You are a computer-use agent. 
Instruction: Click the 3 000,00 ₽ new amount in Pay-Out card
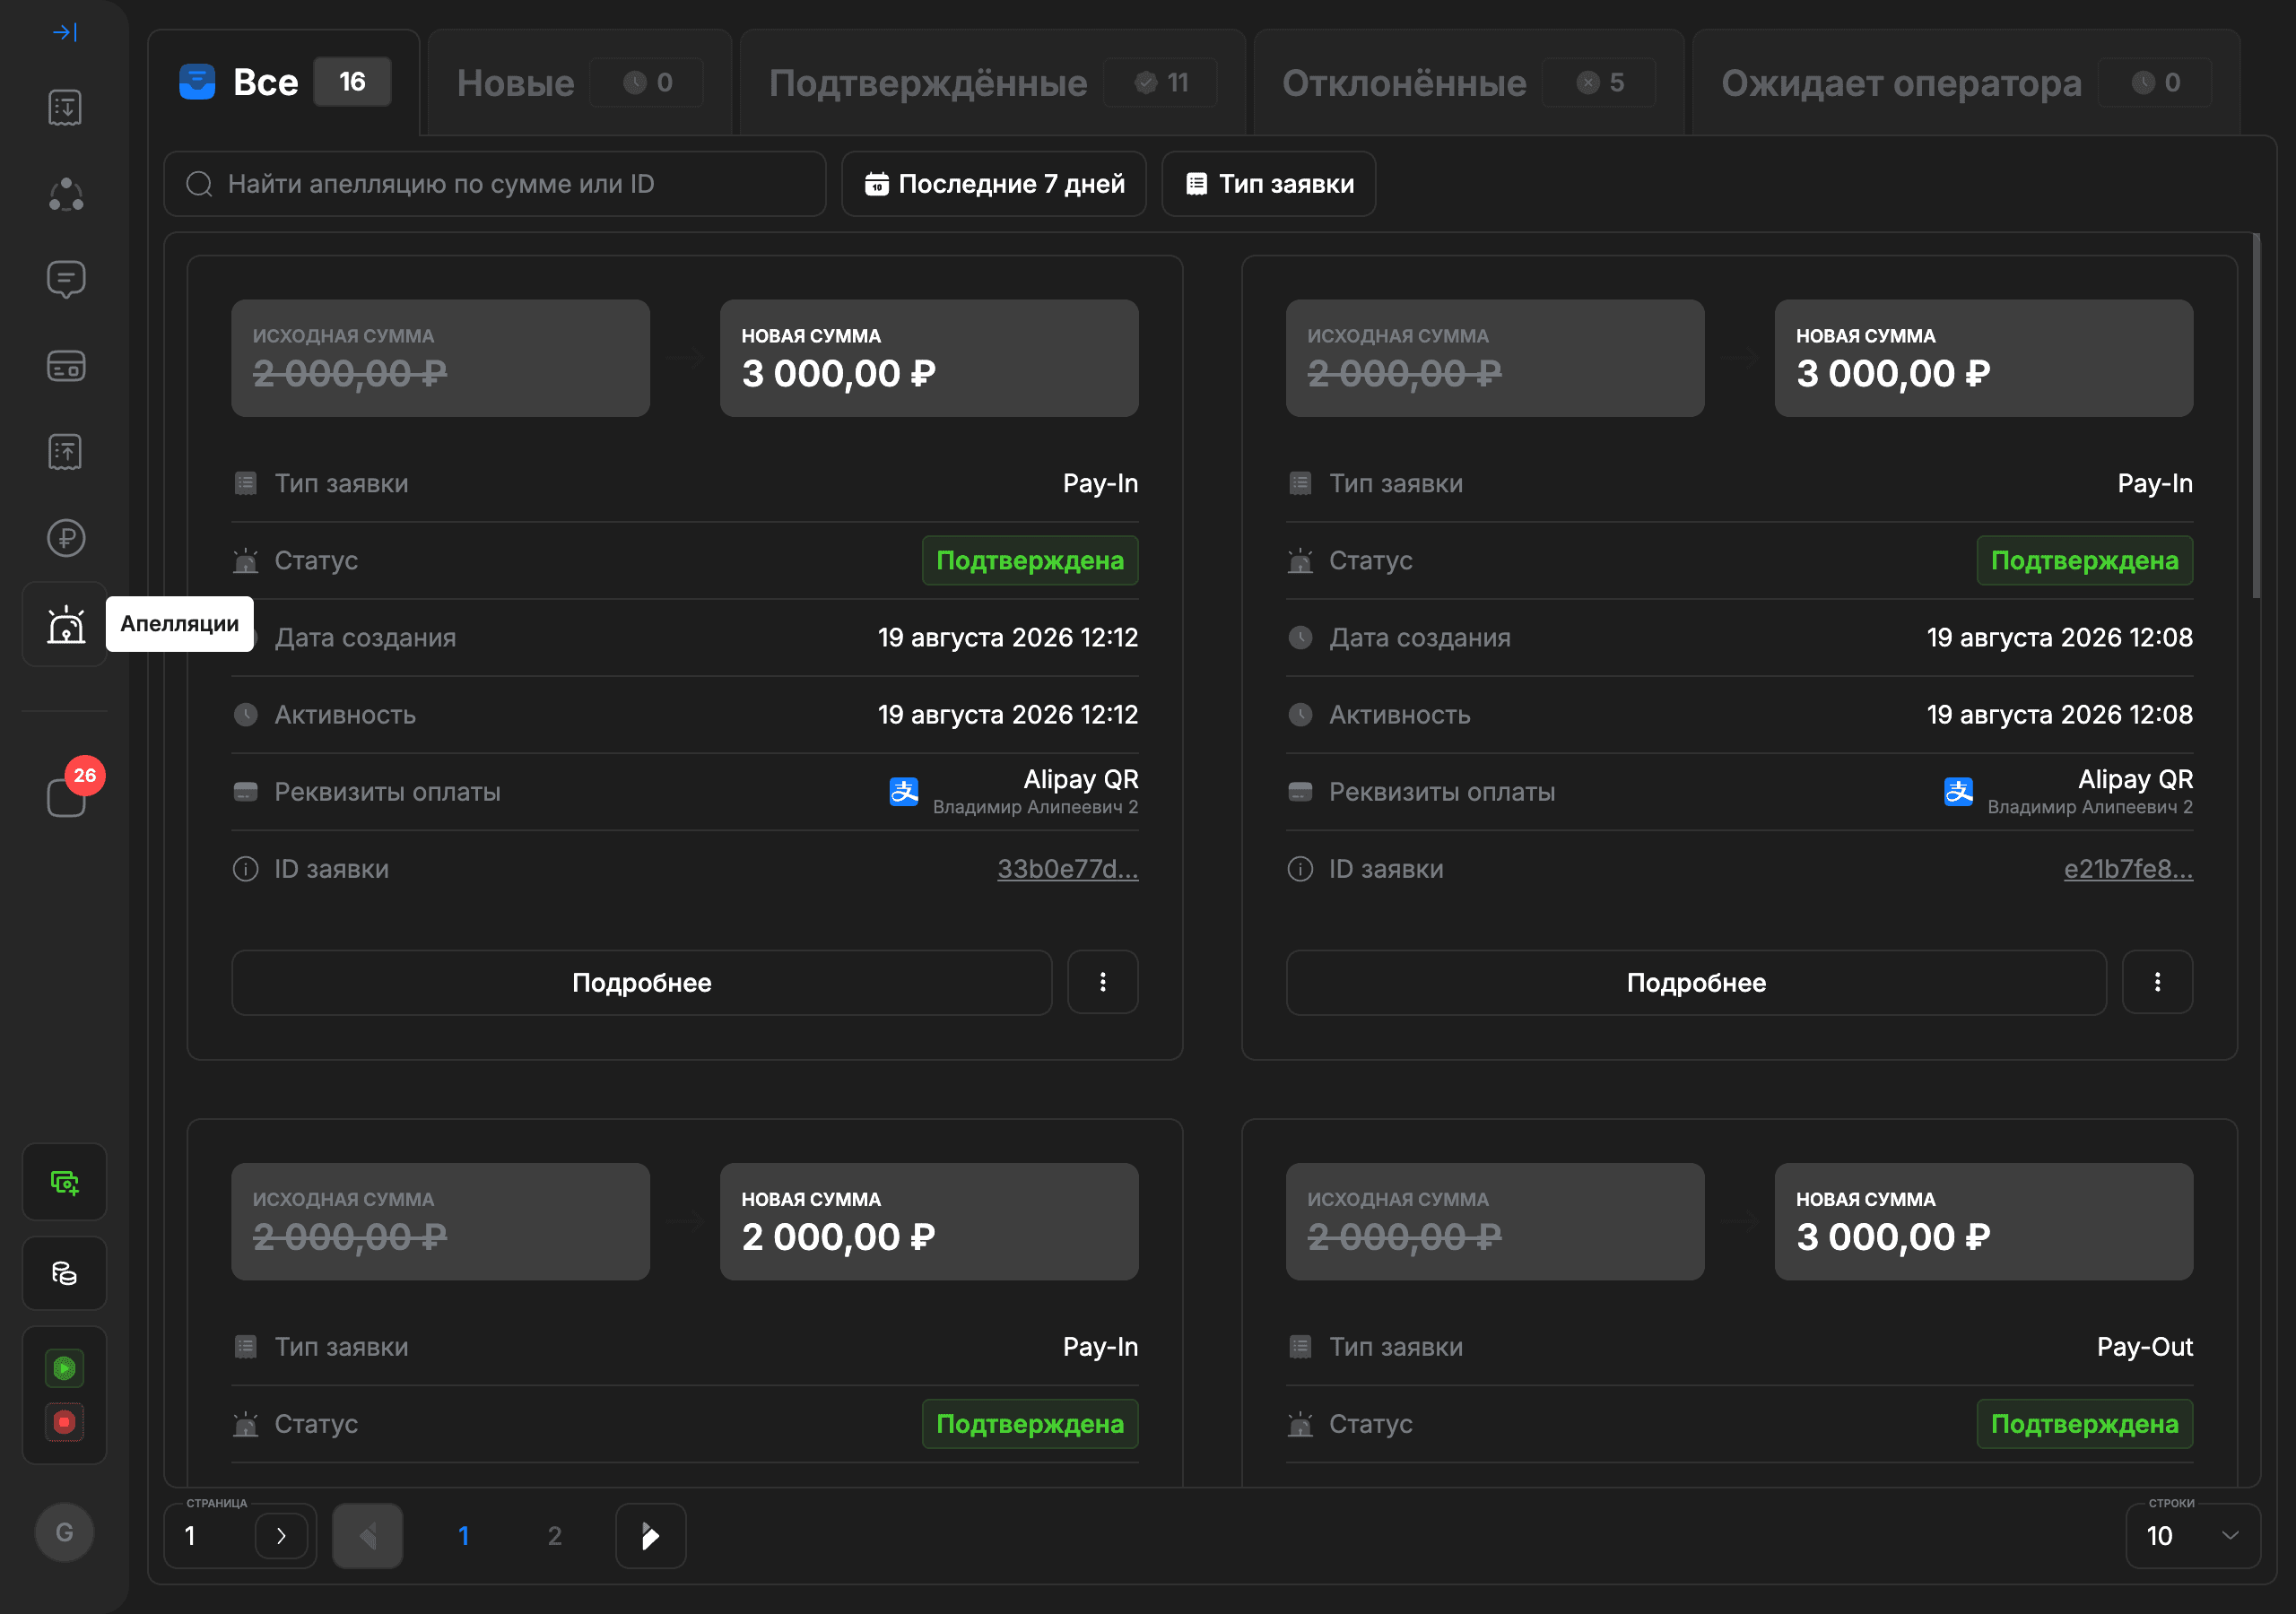click(x=1893, y=1237)
